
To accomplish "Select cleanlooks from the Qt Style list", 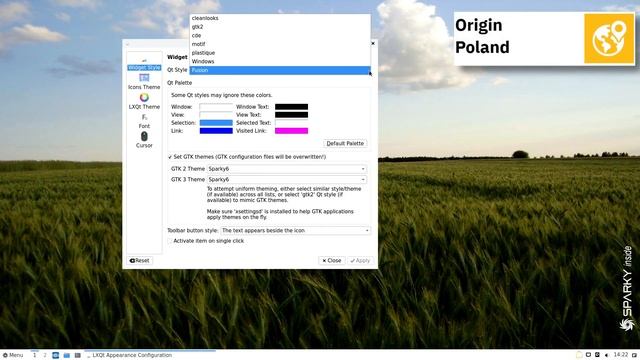I will pos(280,18).
